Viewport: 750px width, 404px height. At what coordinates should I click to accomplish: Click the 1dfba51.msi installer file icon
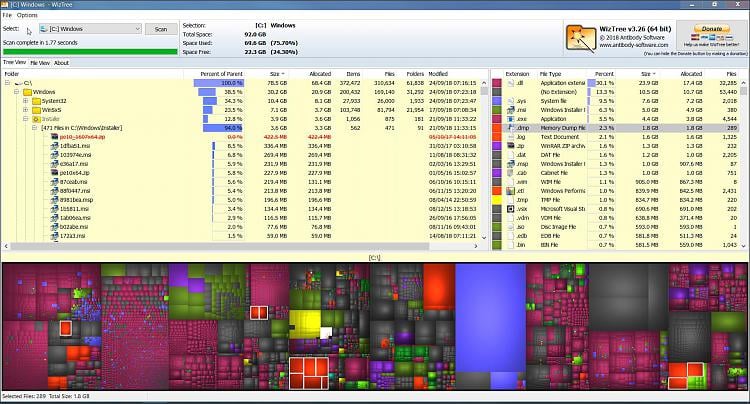point(55,146)
